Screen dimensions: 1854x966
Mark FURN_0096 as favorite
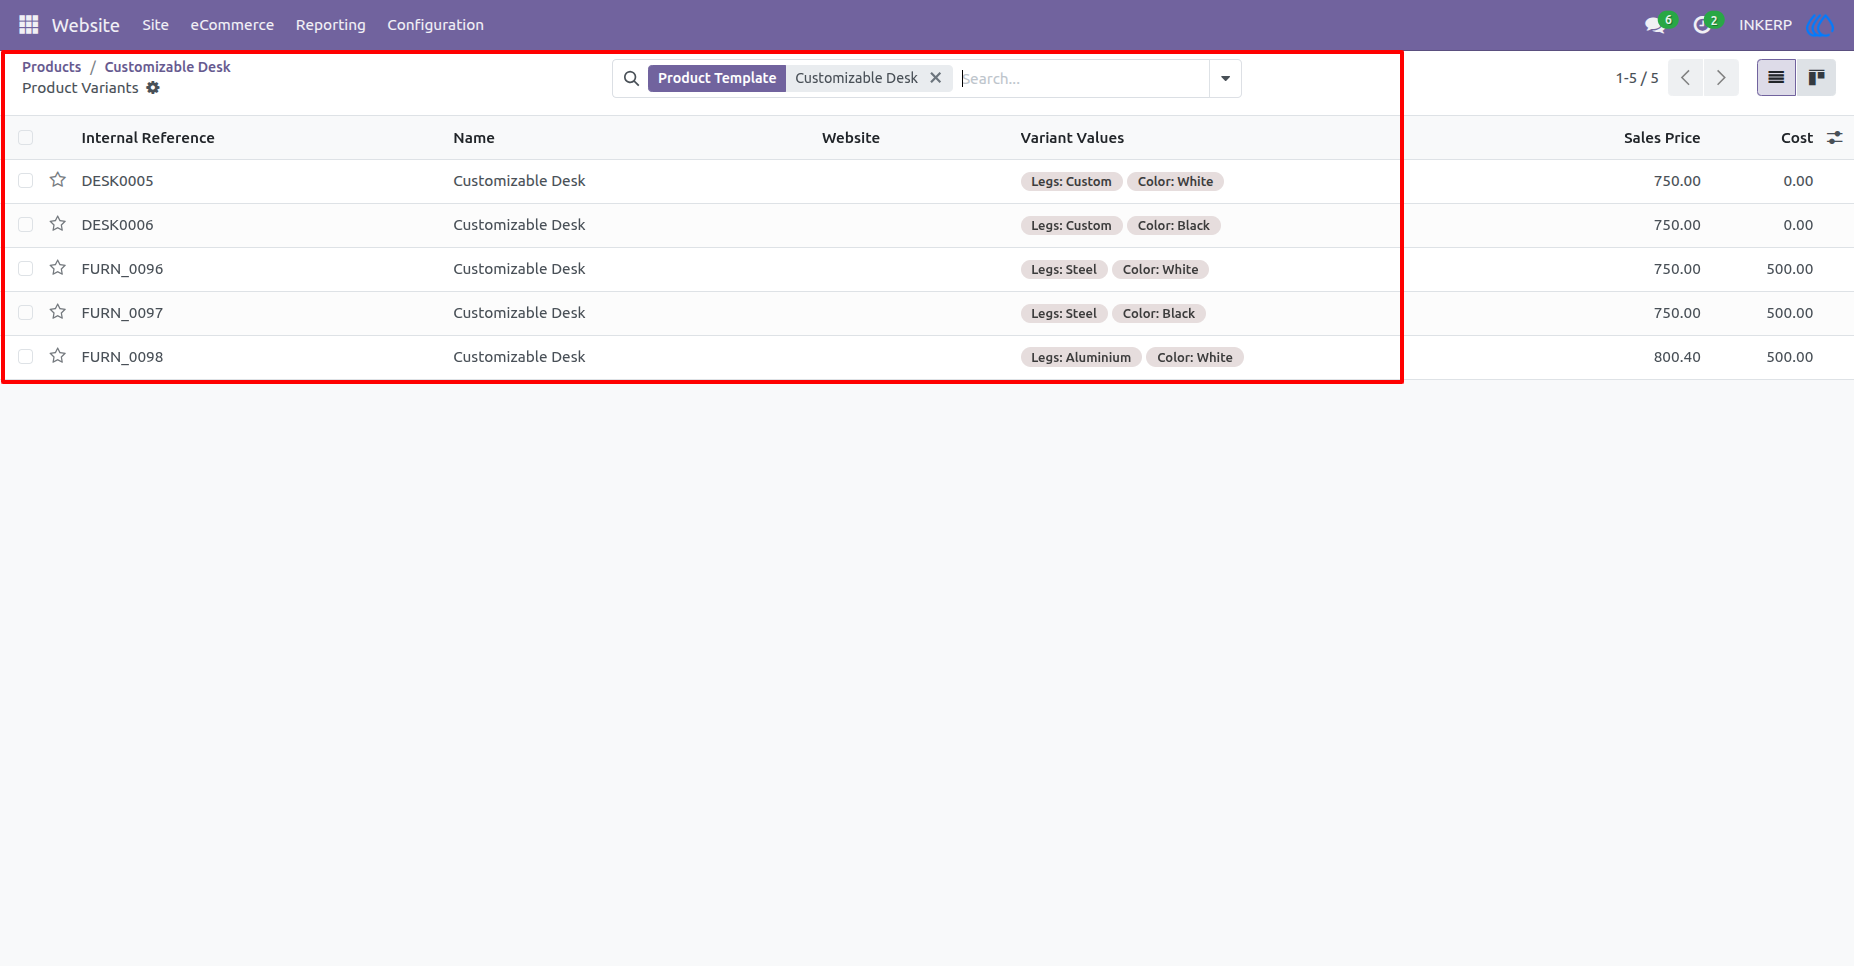click(x=58, y=268)
